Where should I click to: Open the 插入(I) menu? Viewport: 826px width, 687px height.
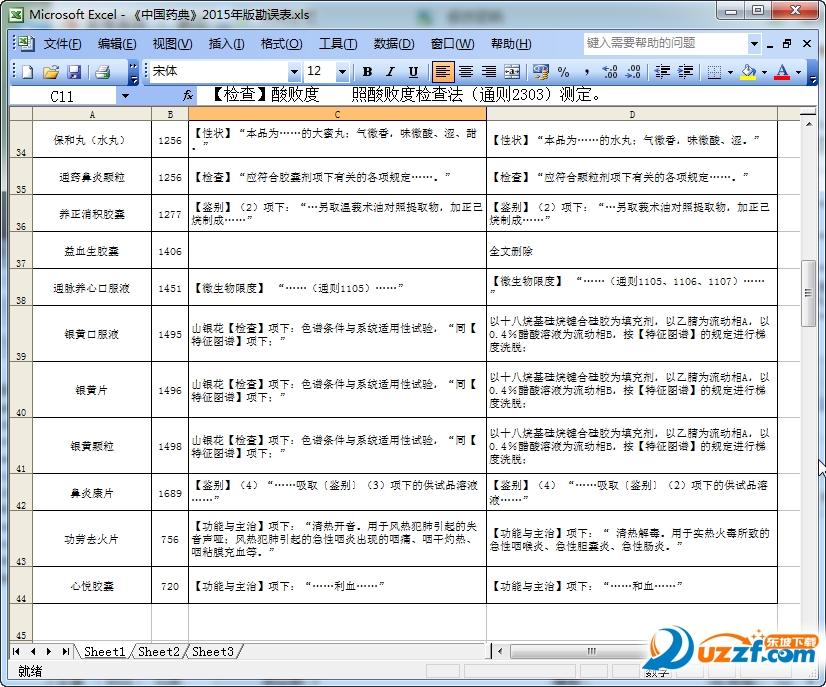tap(226, 44)
